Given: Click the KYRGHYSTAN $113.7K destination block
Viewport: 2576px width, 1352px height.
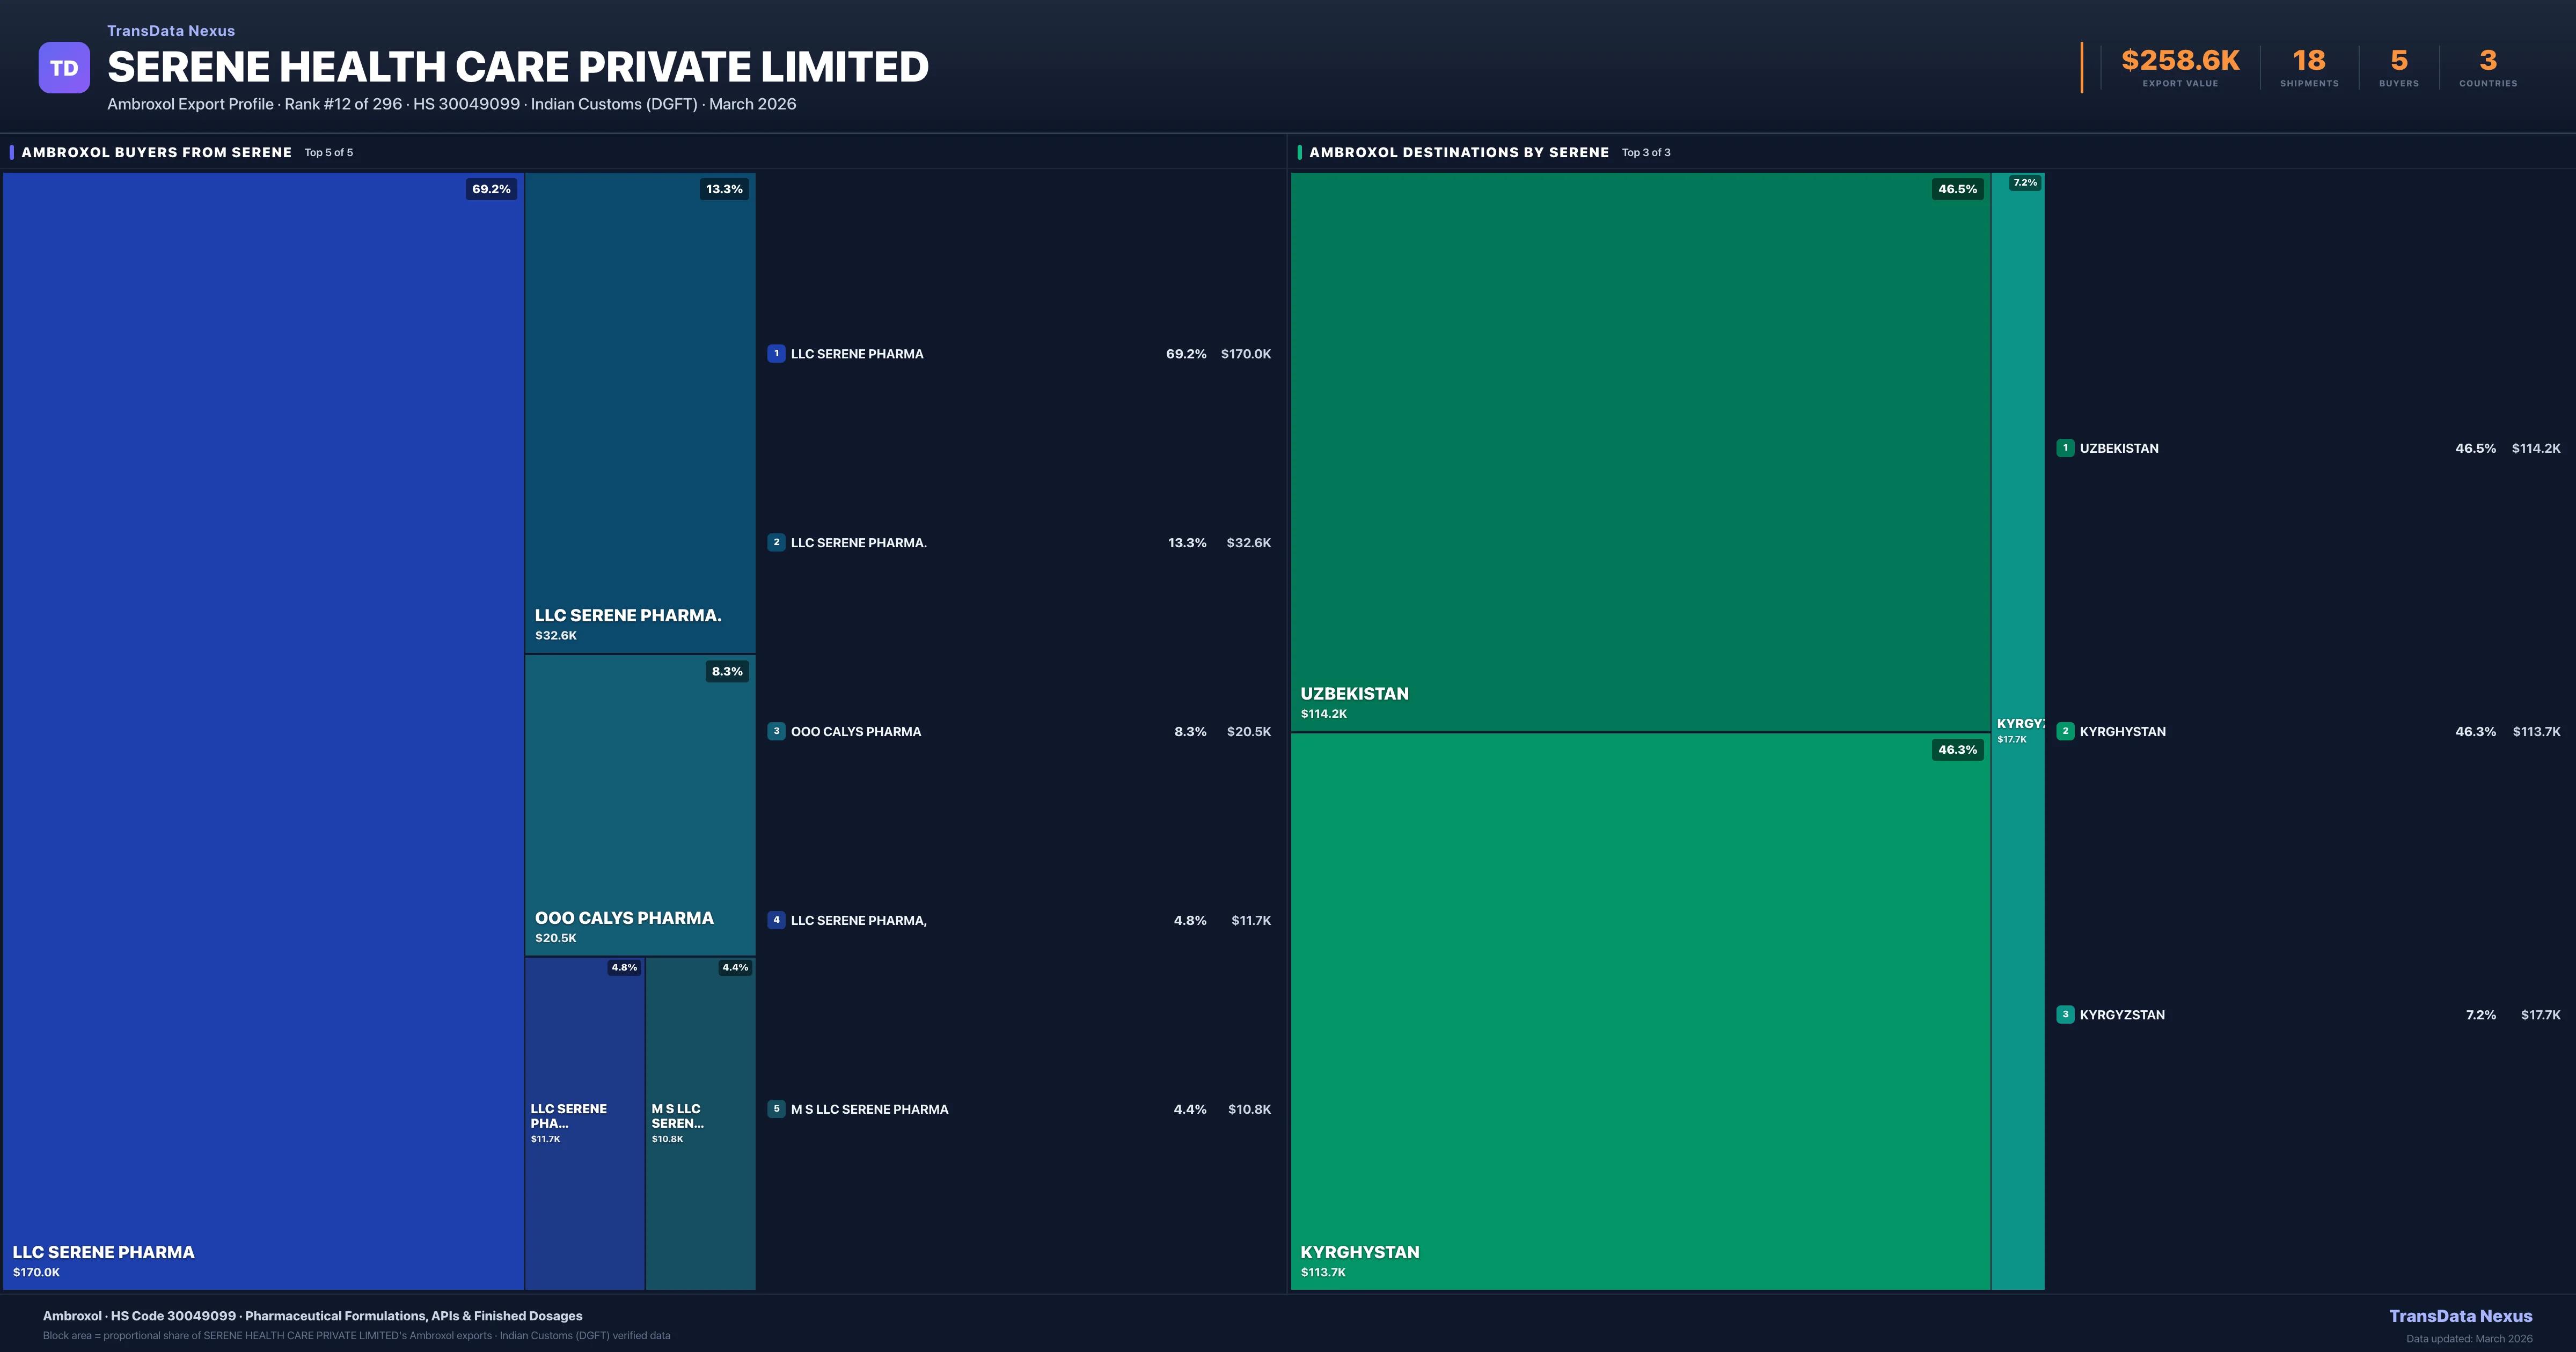Looking at the screenshot, I should [x=1640, y=1010].
